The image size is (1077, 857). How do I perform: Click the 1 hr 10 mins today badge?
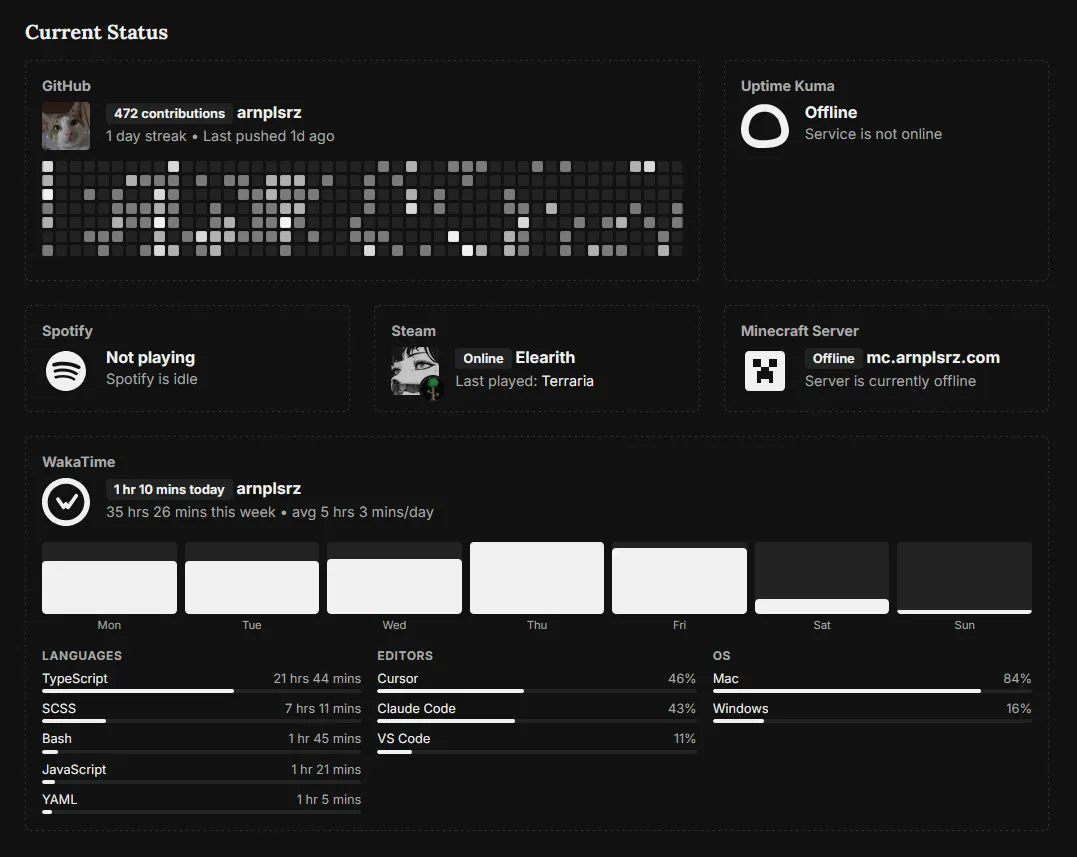tap(169, 490)
